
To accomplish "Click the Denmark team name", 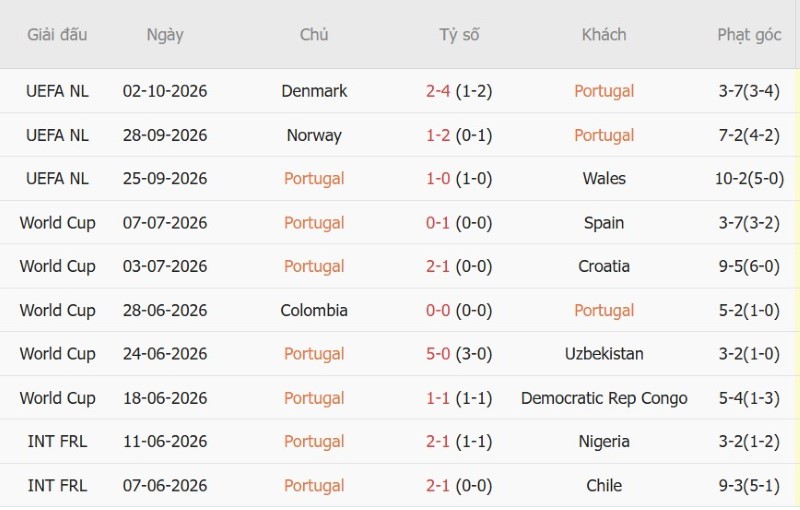I will click(x=314, y=91).
